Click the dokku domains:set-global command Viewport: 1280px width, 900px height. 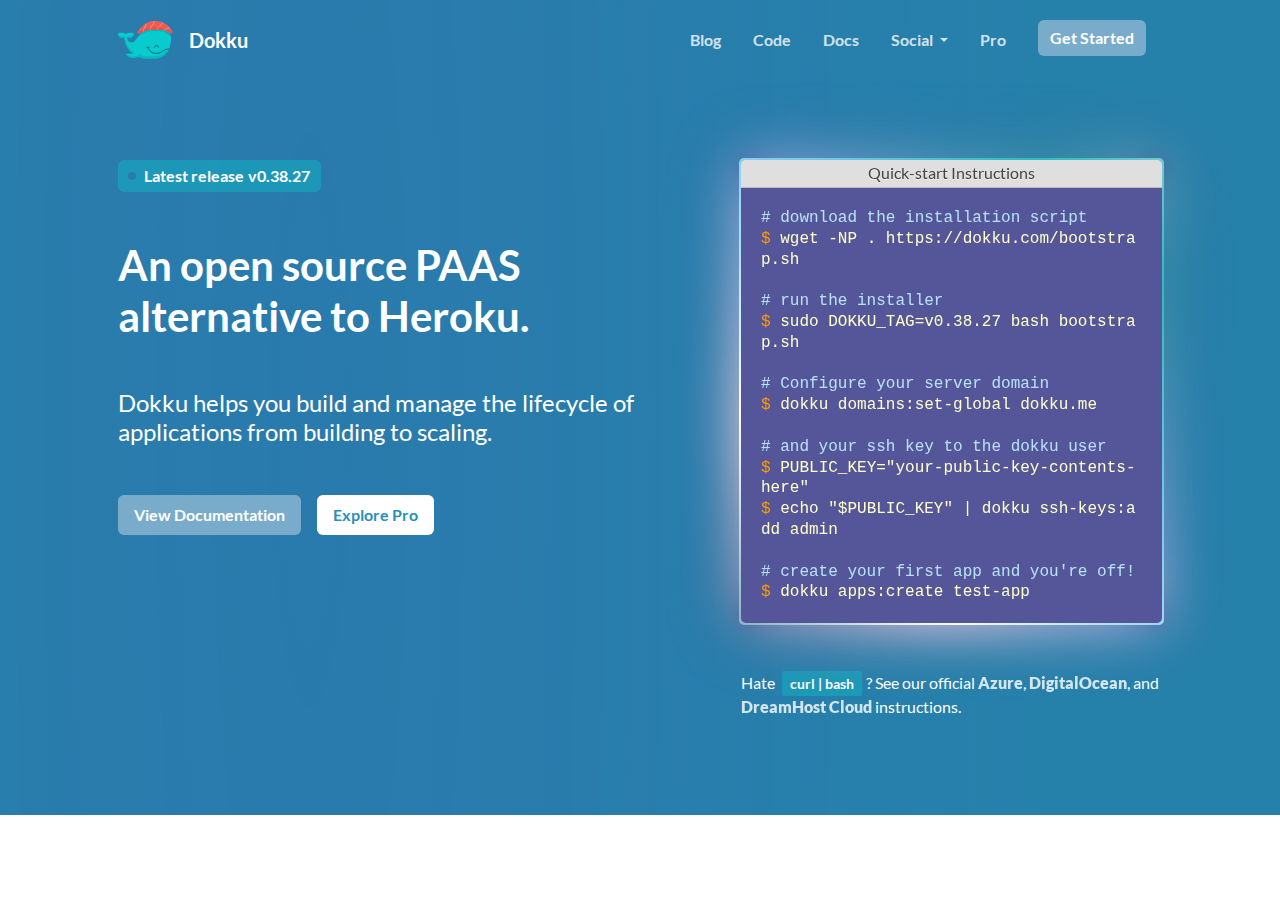[929, 405]
